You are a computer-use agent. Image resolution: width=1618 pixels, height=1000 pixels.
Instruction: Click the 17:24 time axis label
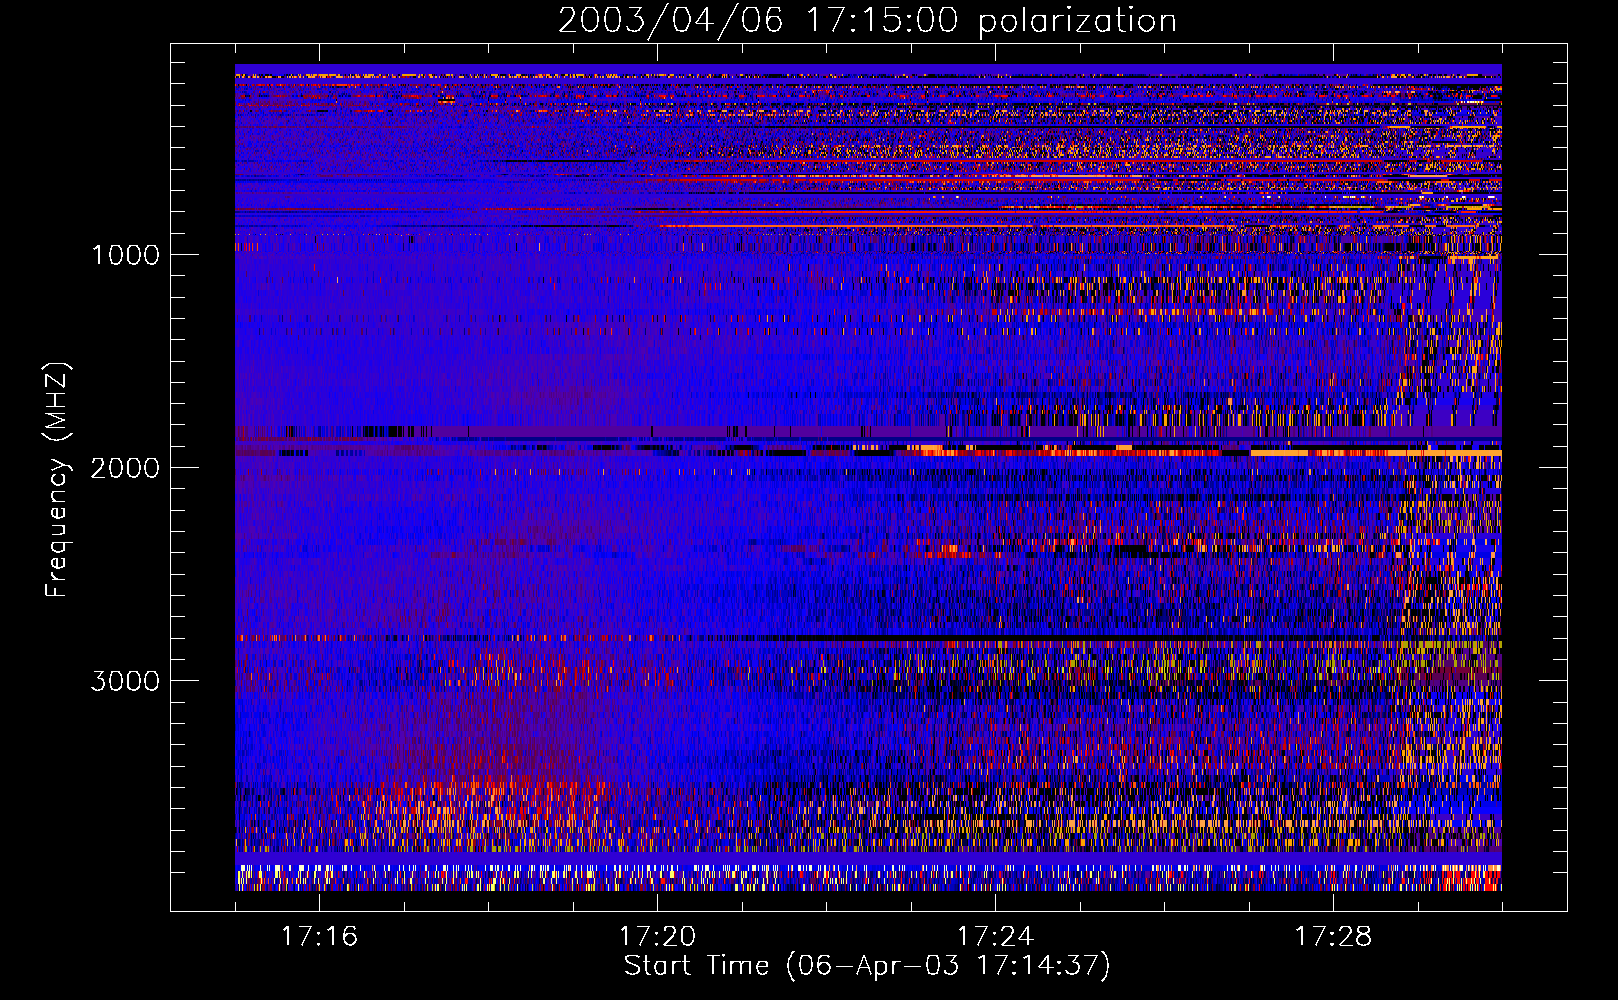995,936
